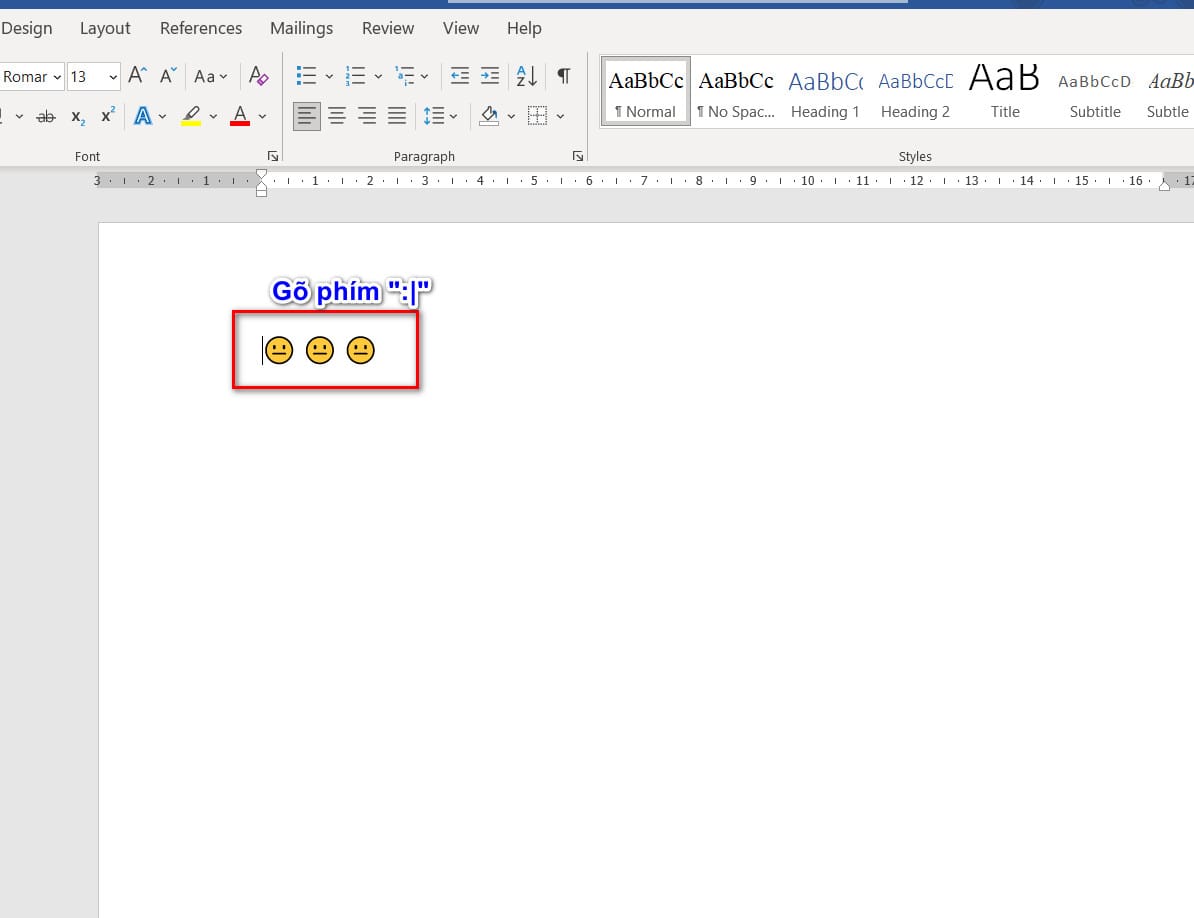
Task: Expand the Bullets list dropdown arrow
Action: tap(329, 77)
